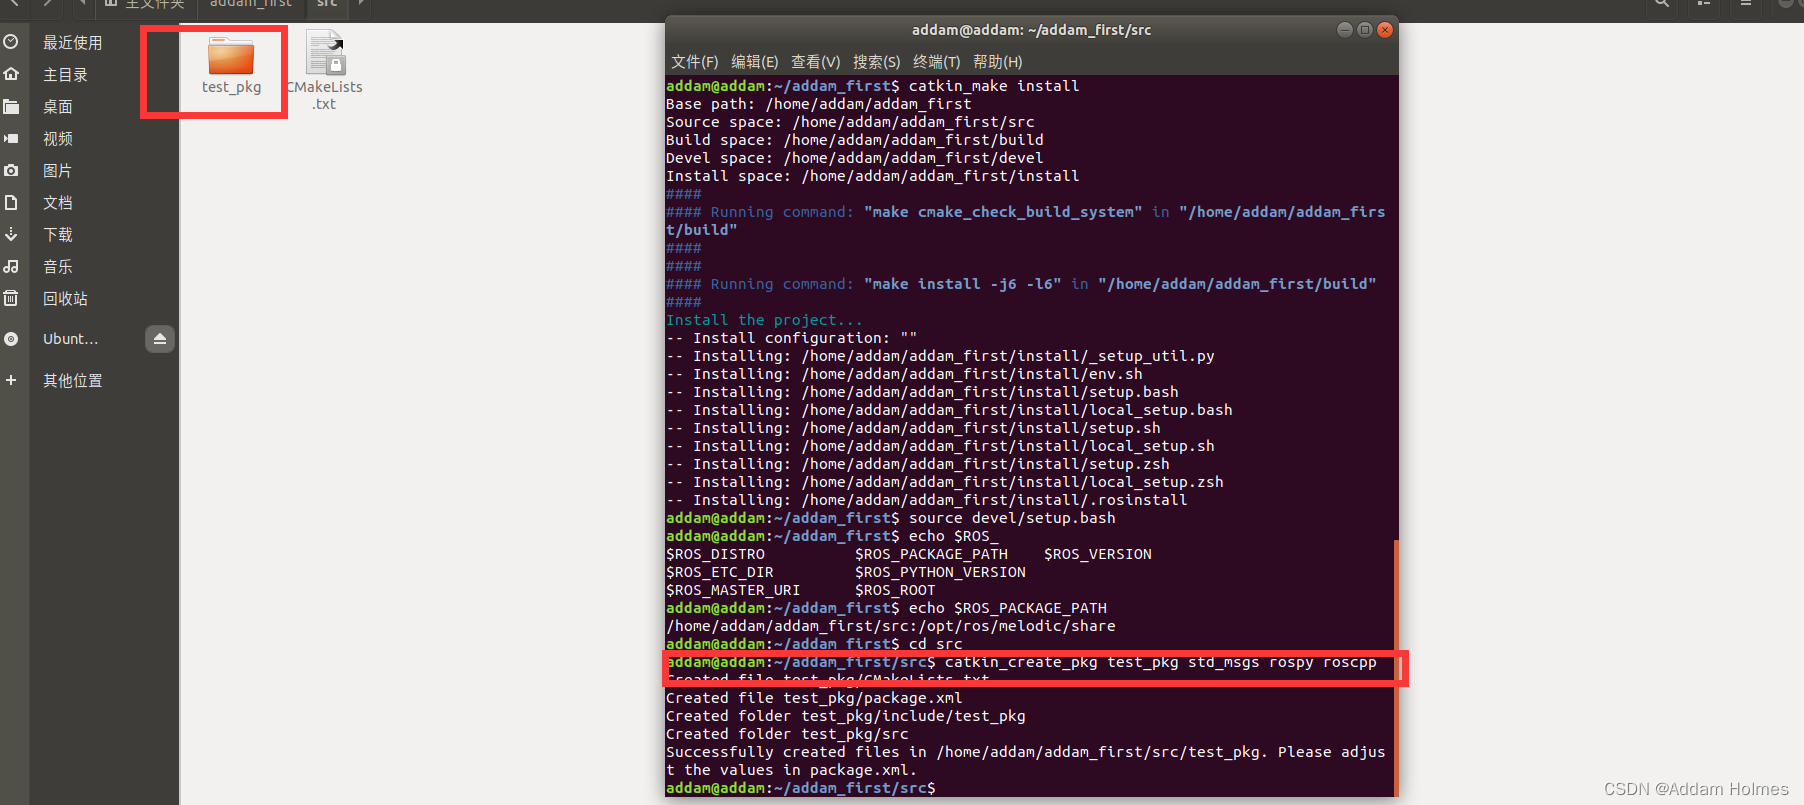Image resolution: width=1804 pixels, height=805 pixels.
Task: Click $ROS_DISTRO completion entry
Action: pyautogui.click(x=715, y=554)
